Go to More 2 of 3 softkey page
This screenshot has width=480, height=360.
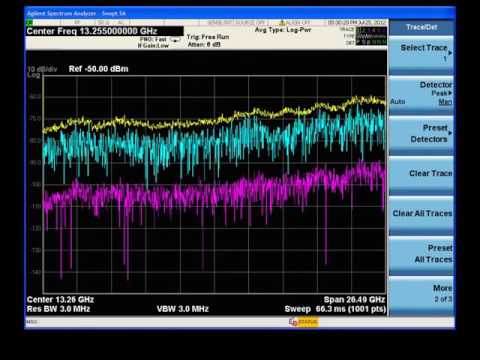click(x=421, y=295)
